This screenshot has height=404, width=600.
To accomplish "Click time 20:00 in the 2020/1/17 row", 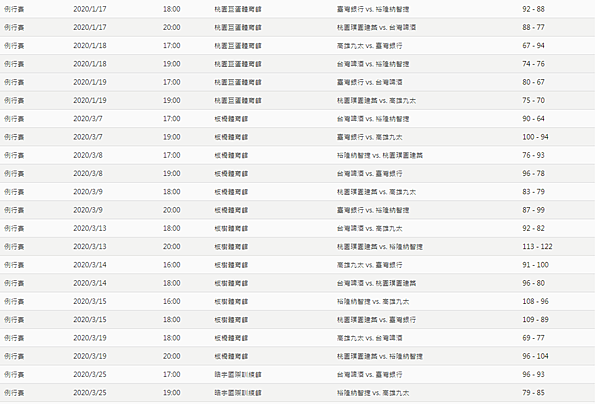I will click(x=171, y=28).
